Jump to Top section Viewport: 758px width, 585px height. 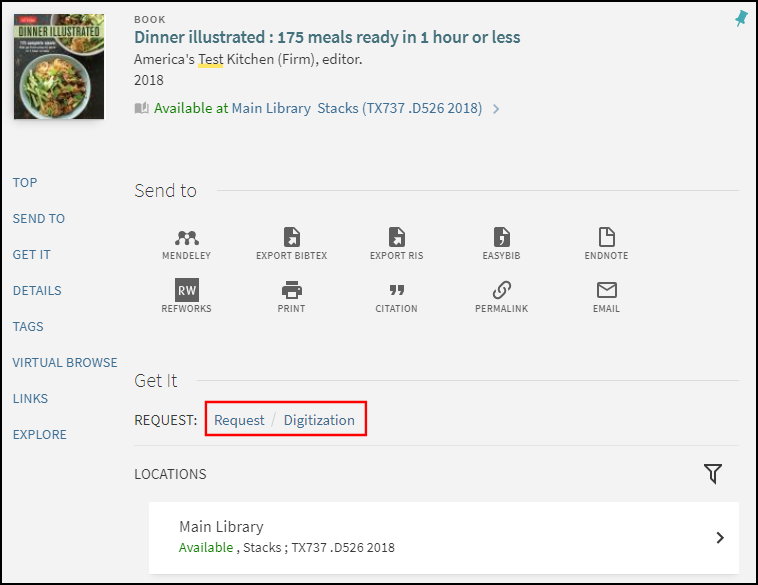click(25, 182)
